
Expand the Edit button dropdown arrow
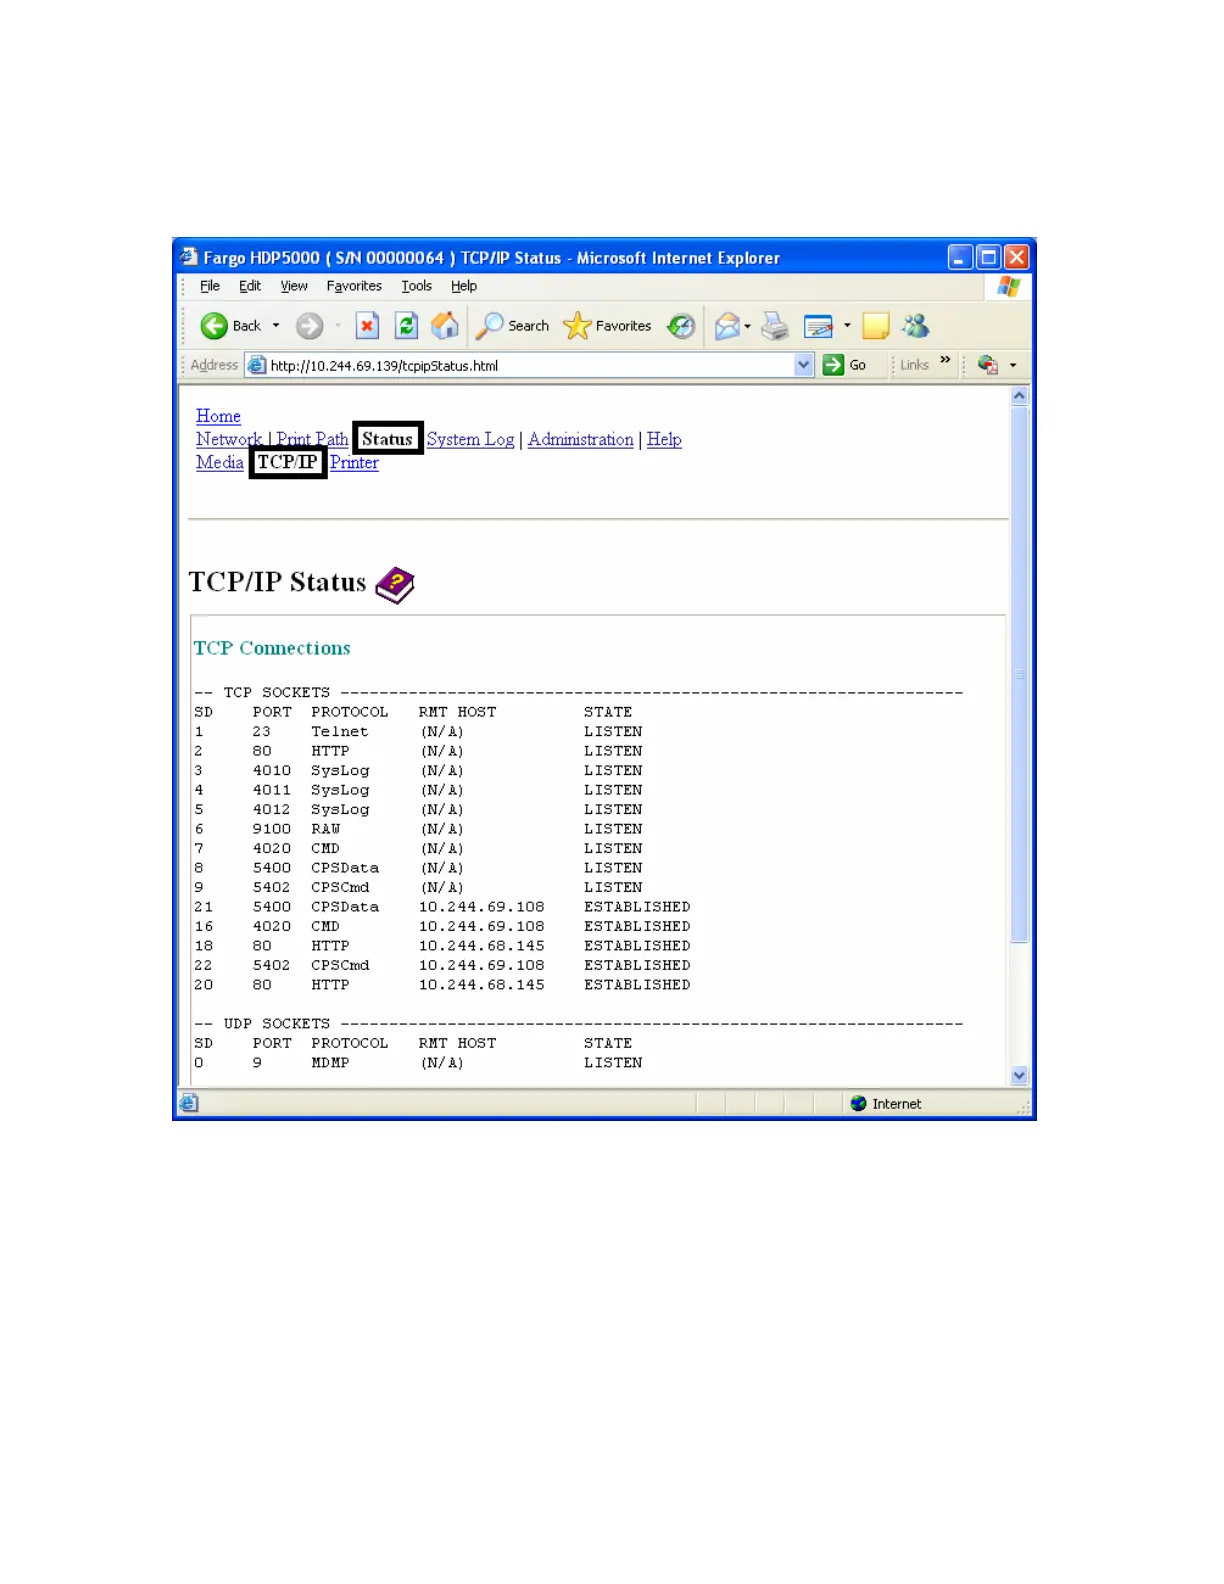pyautogui.click(x=847, y=326)
